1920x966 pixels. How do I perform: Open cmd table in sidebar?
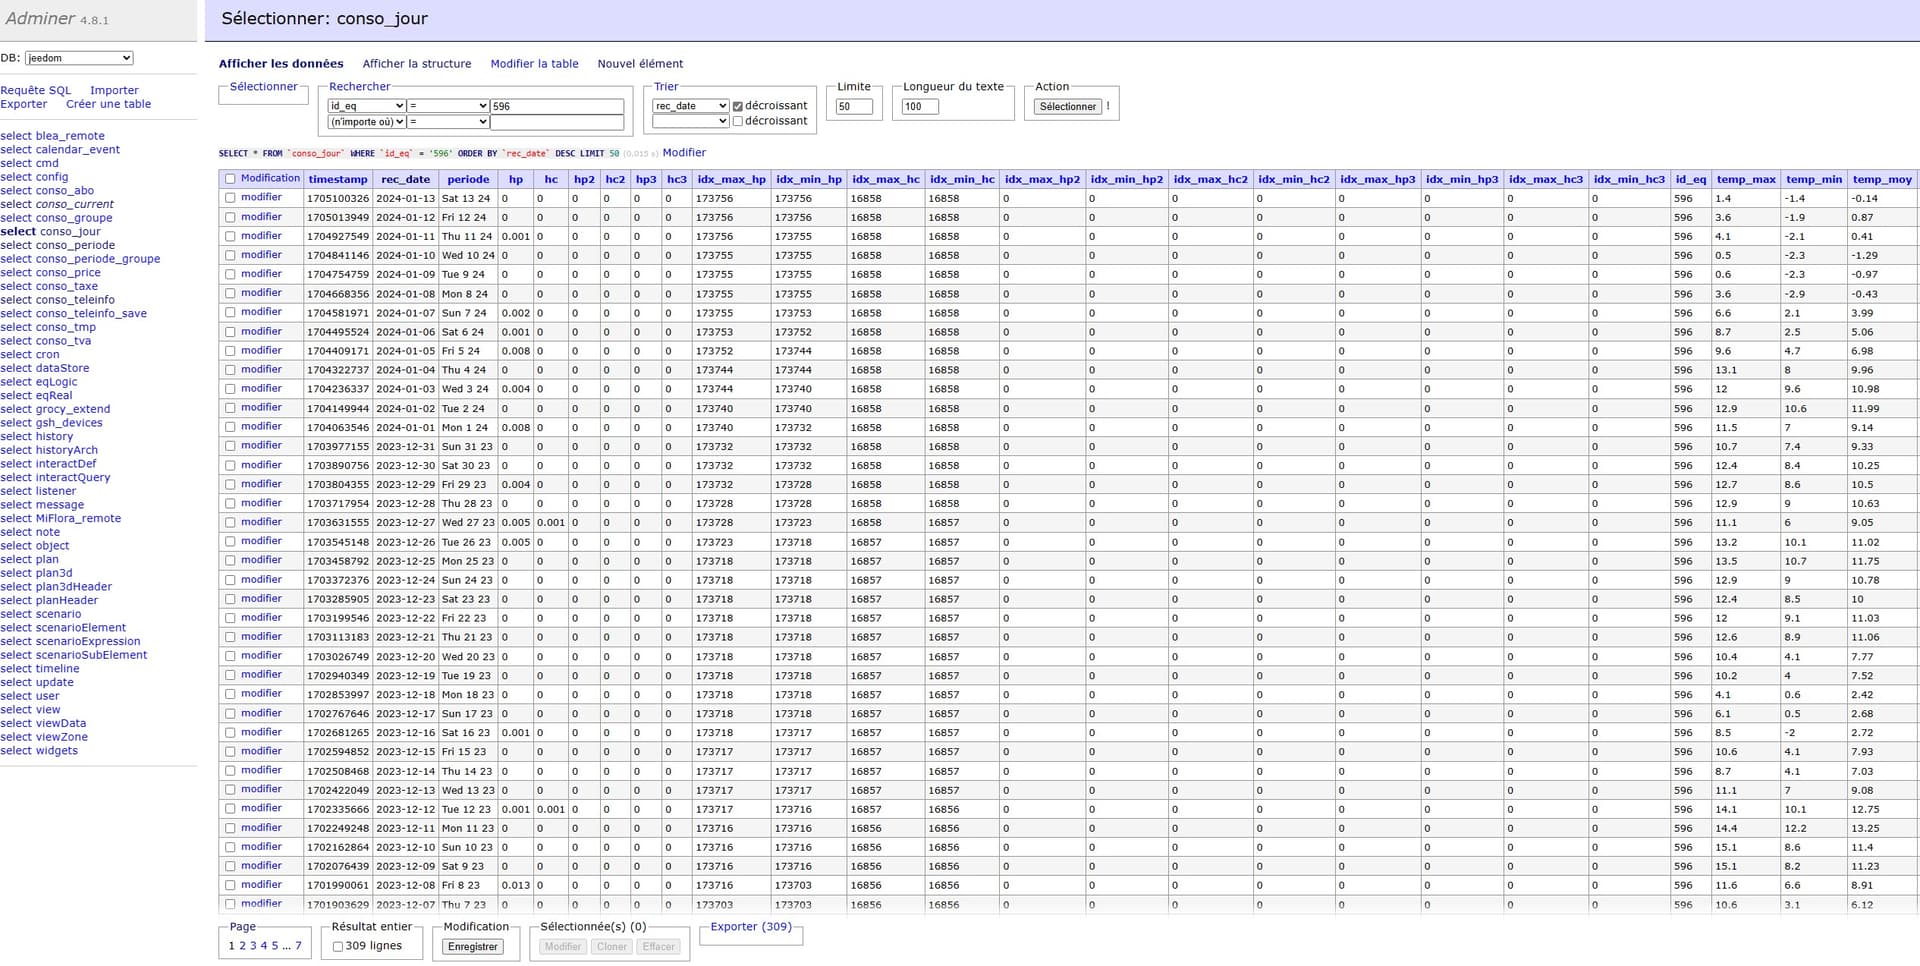(x=47, y=163)
